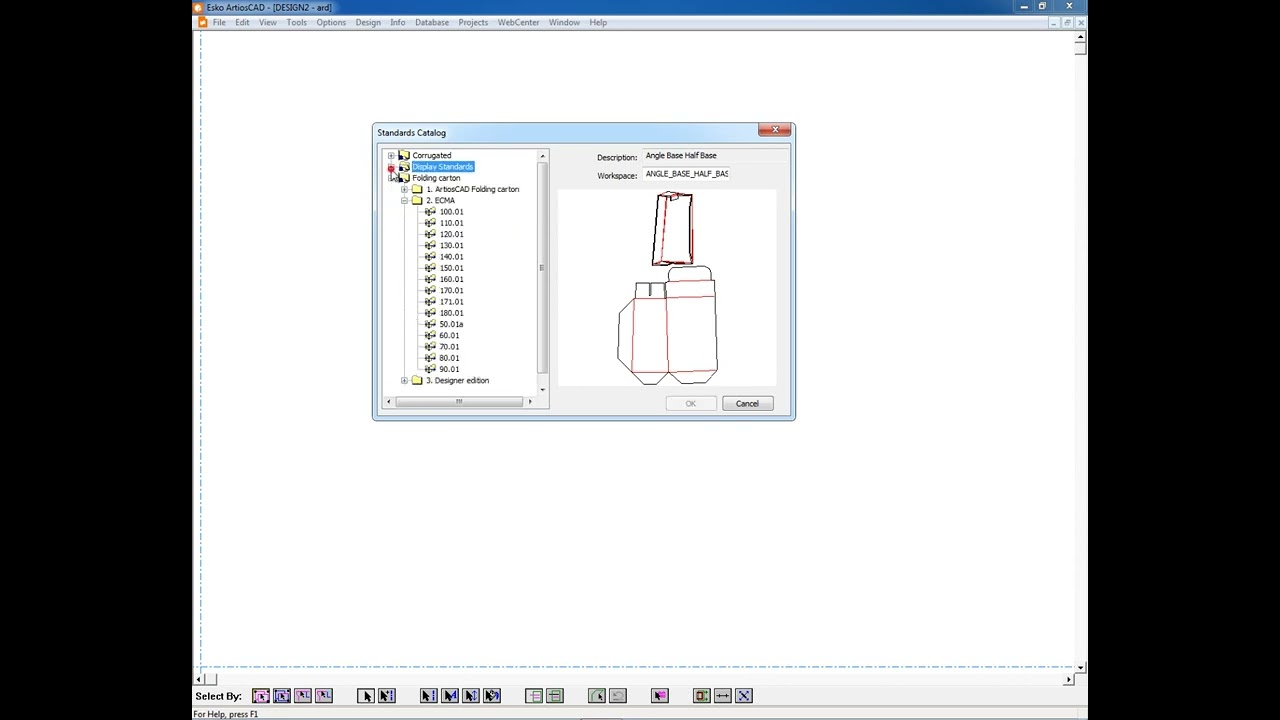Screen dimensions: 1280x720
Task: Click the OK button in Standards Catalog
Action: (690, 403)
